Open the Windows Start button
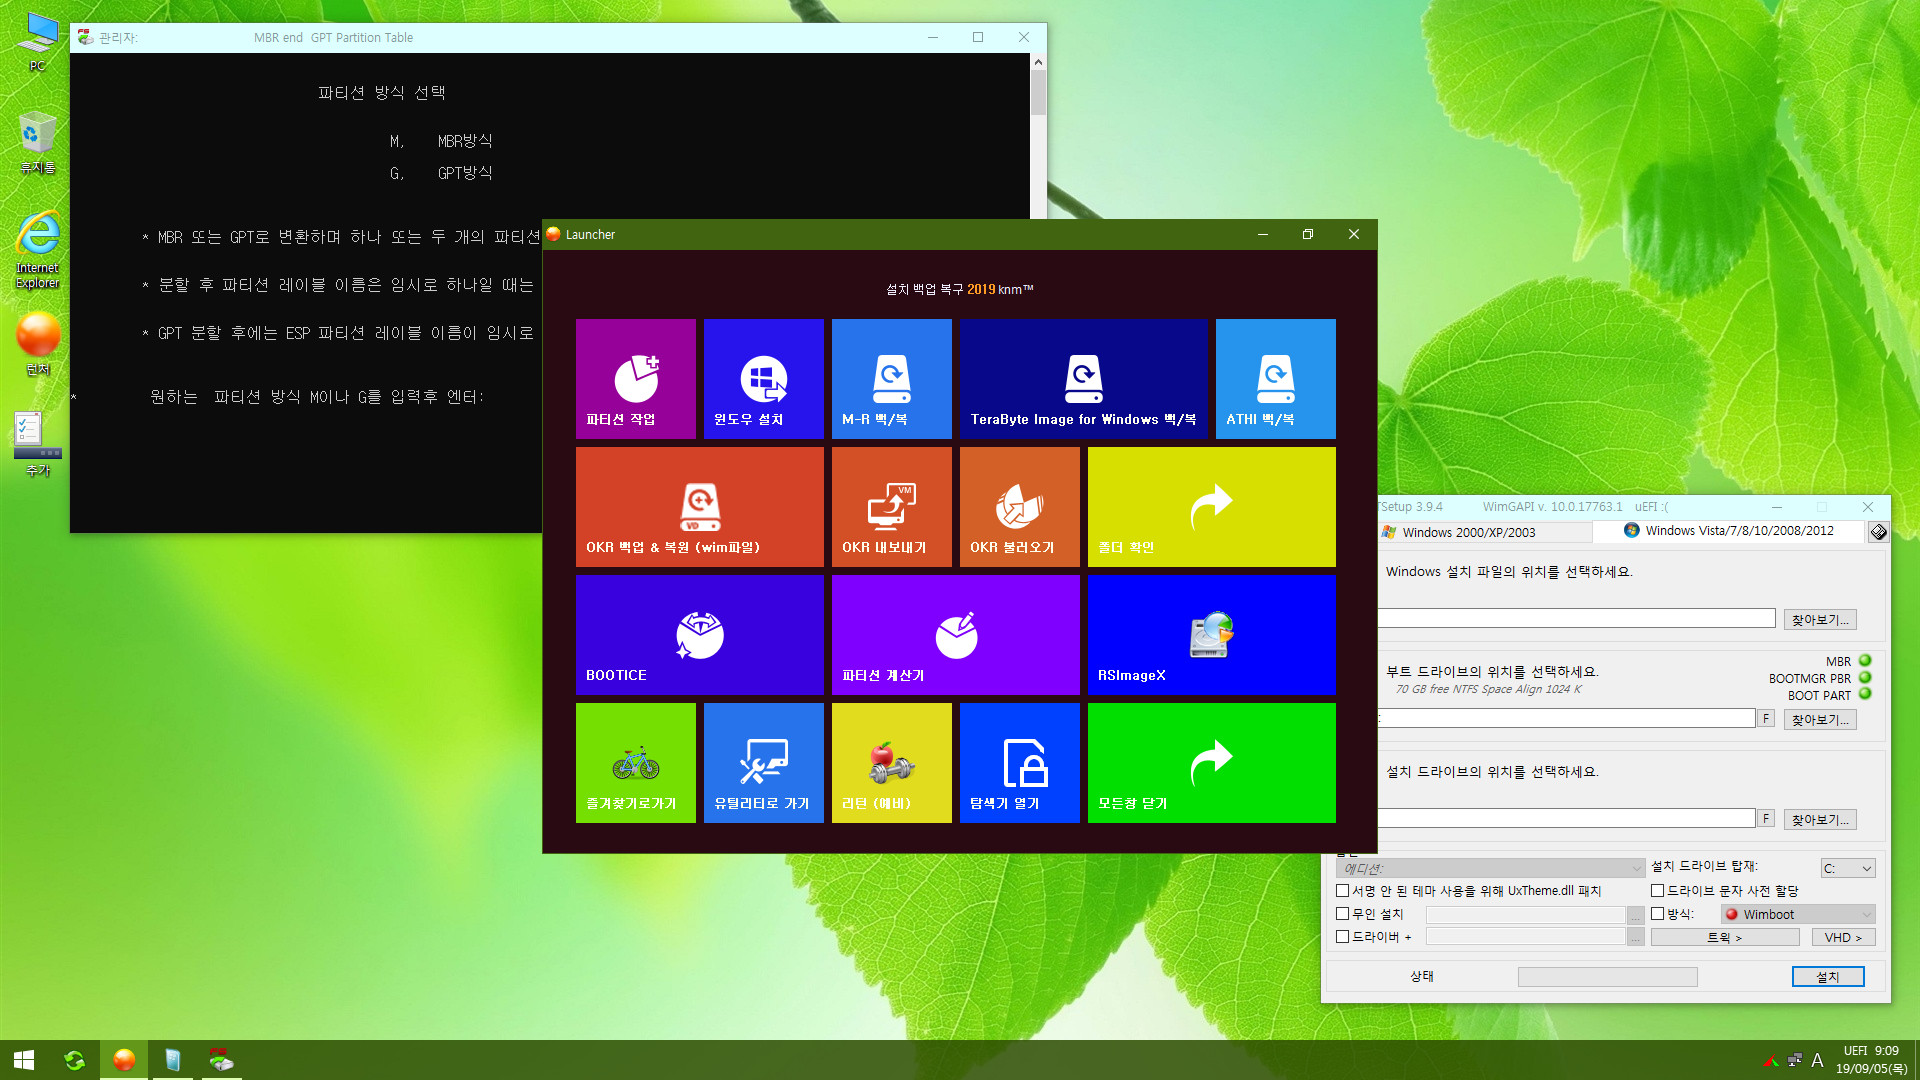 (x=24, y=1060)
